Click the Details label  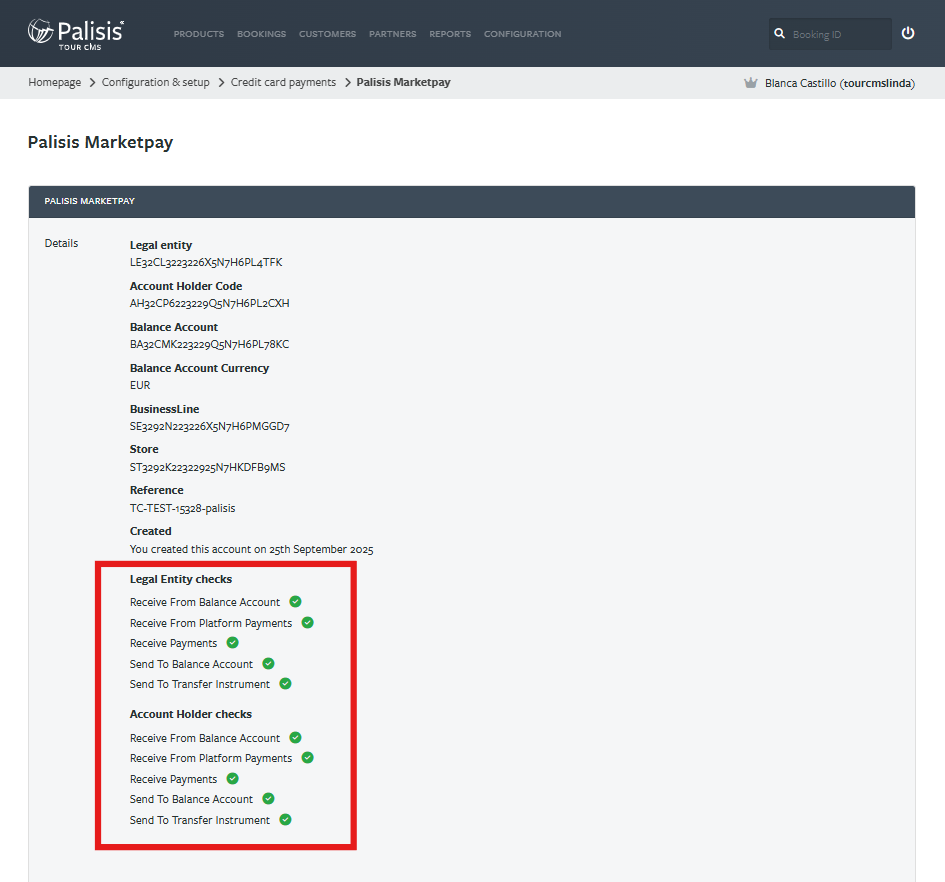(x=61, y=244)
